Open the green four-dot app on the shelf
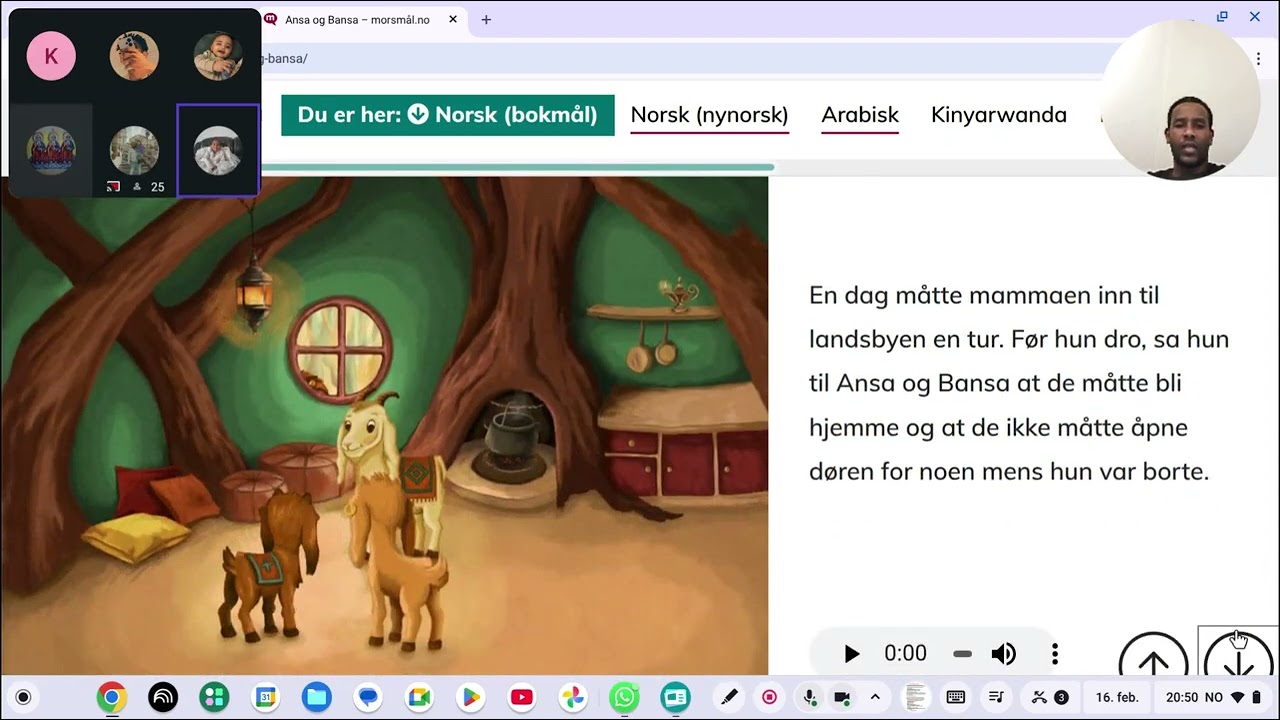Viewport: 1280px width, 720px height. pos(214,697)
